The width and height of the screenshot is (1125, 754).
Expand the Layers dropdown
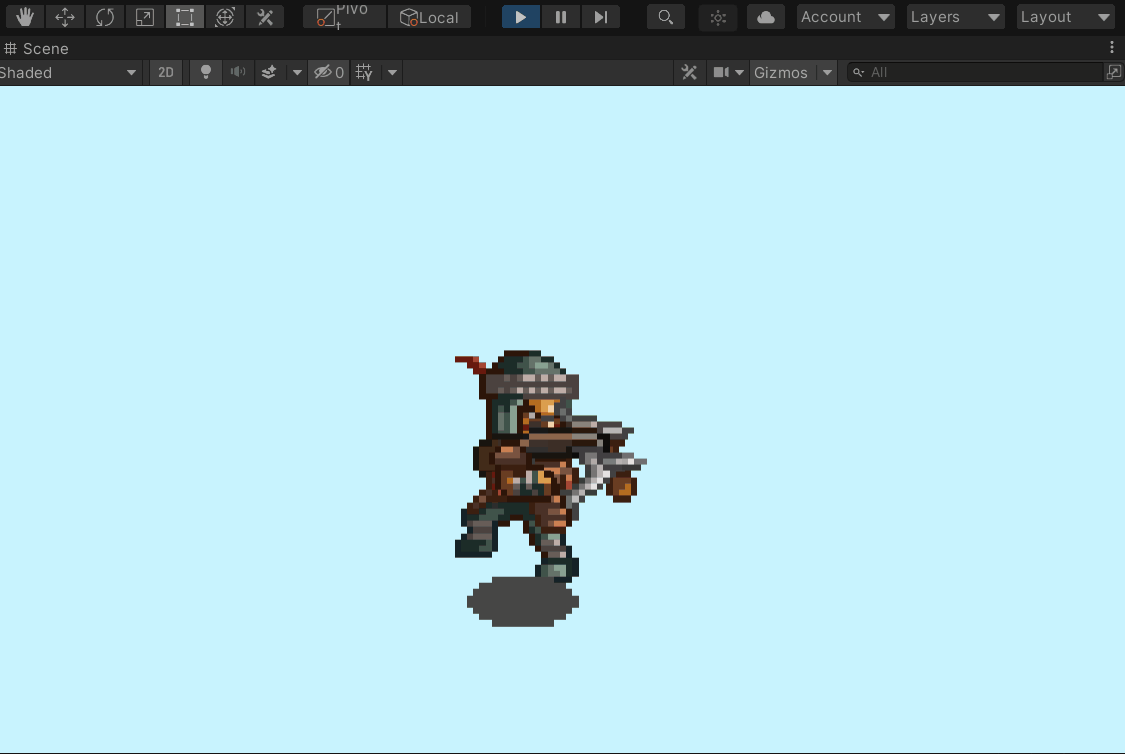pyautogui.click(x=954, y=17)
